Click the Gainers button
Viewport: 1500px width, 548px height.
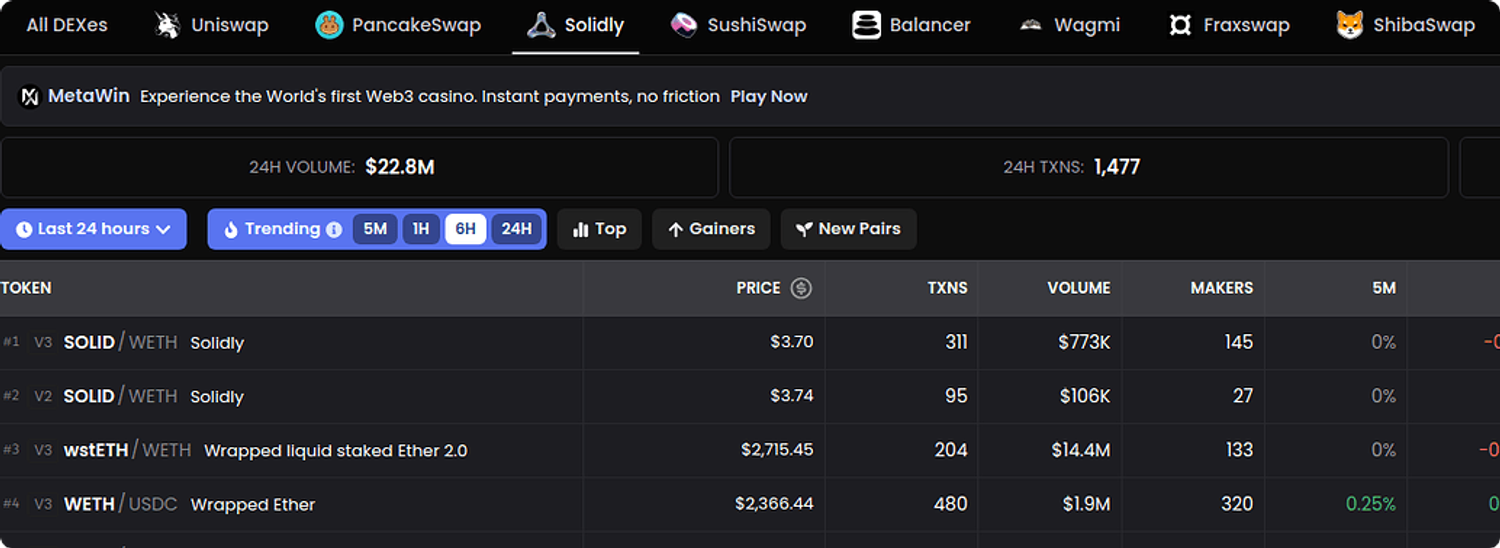point(711,229)
